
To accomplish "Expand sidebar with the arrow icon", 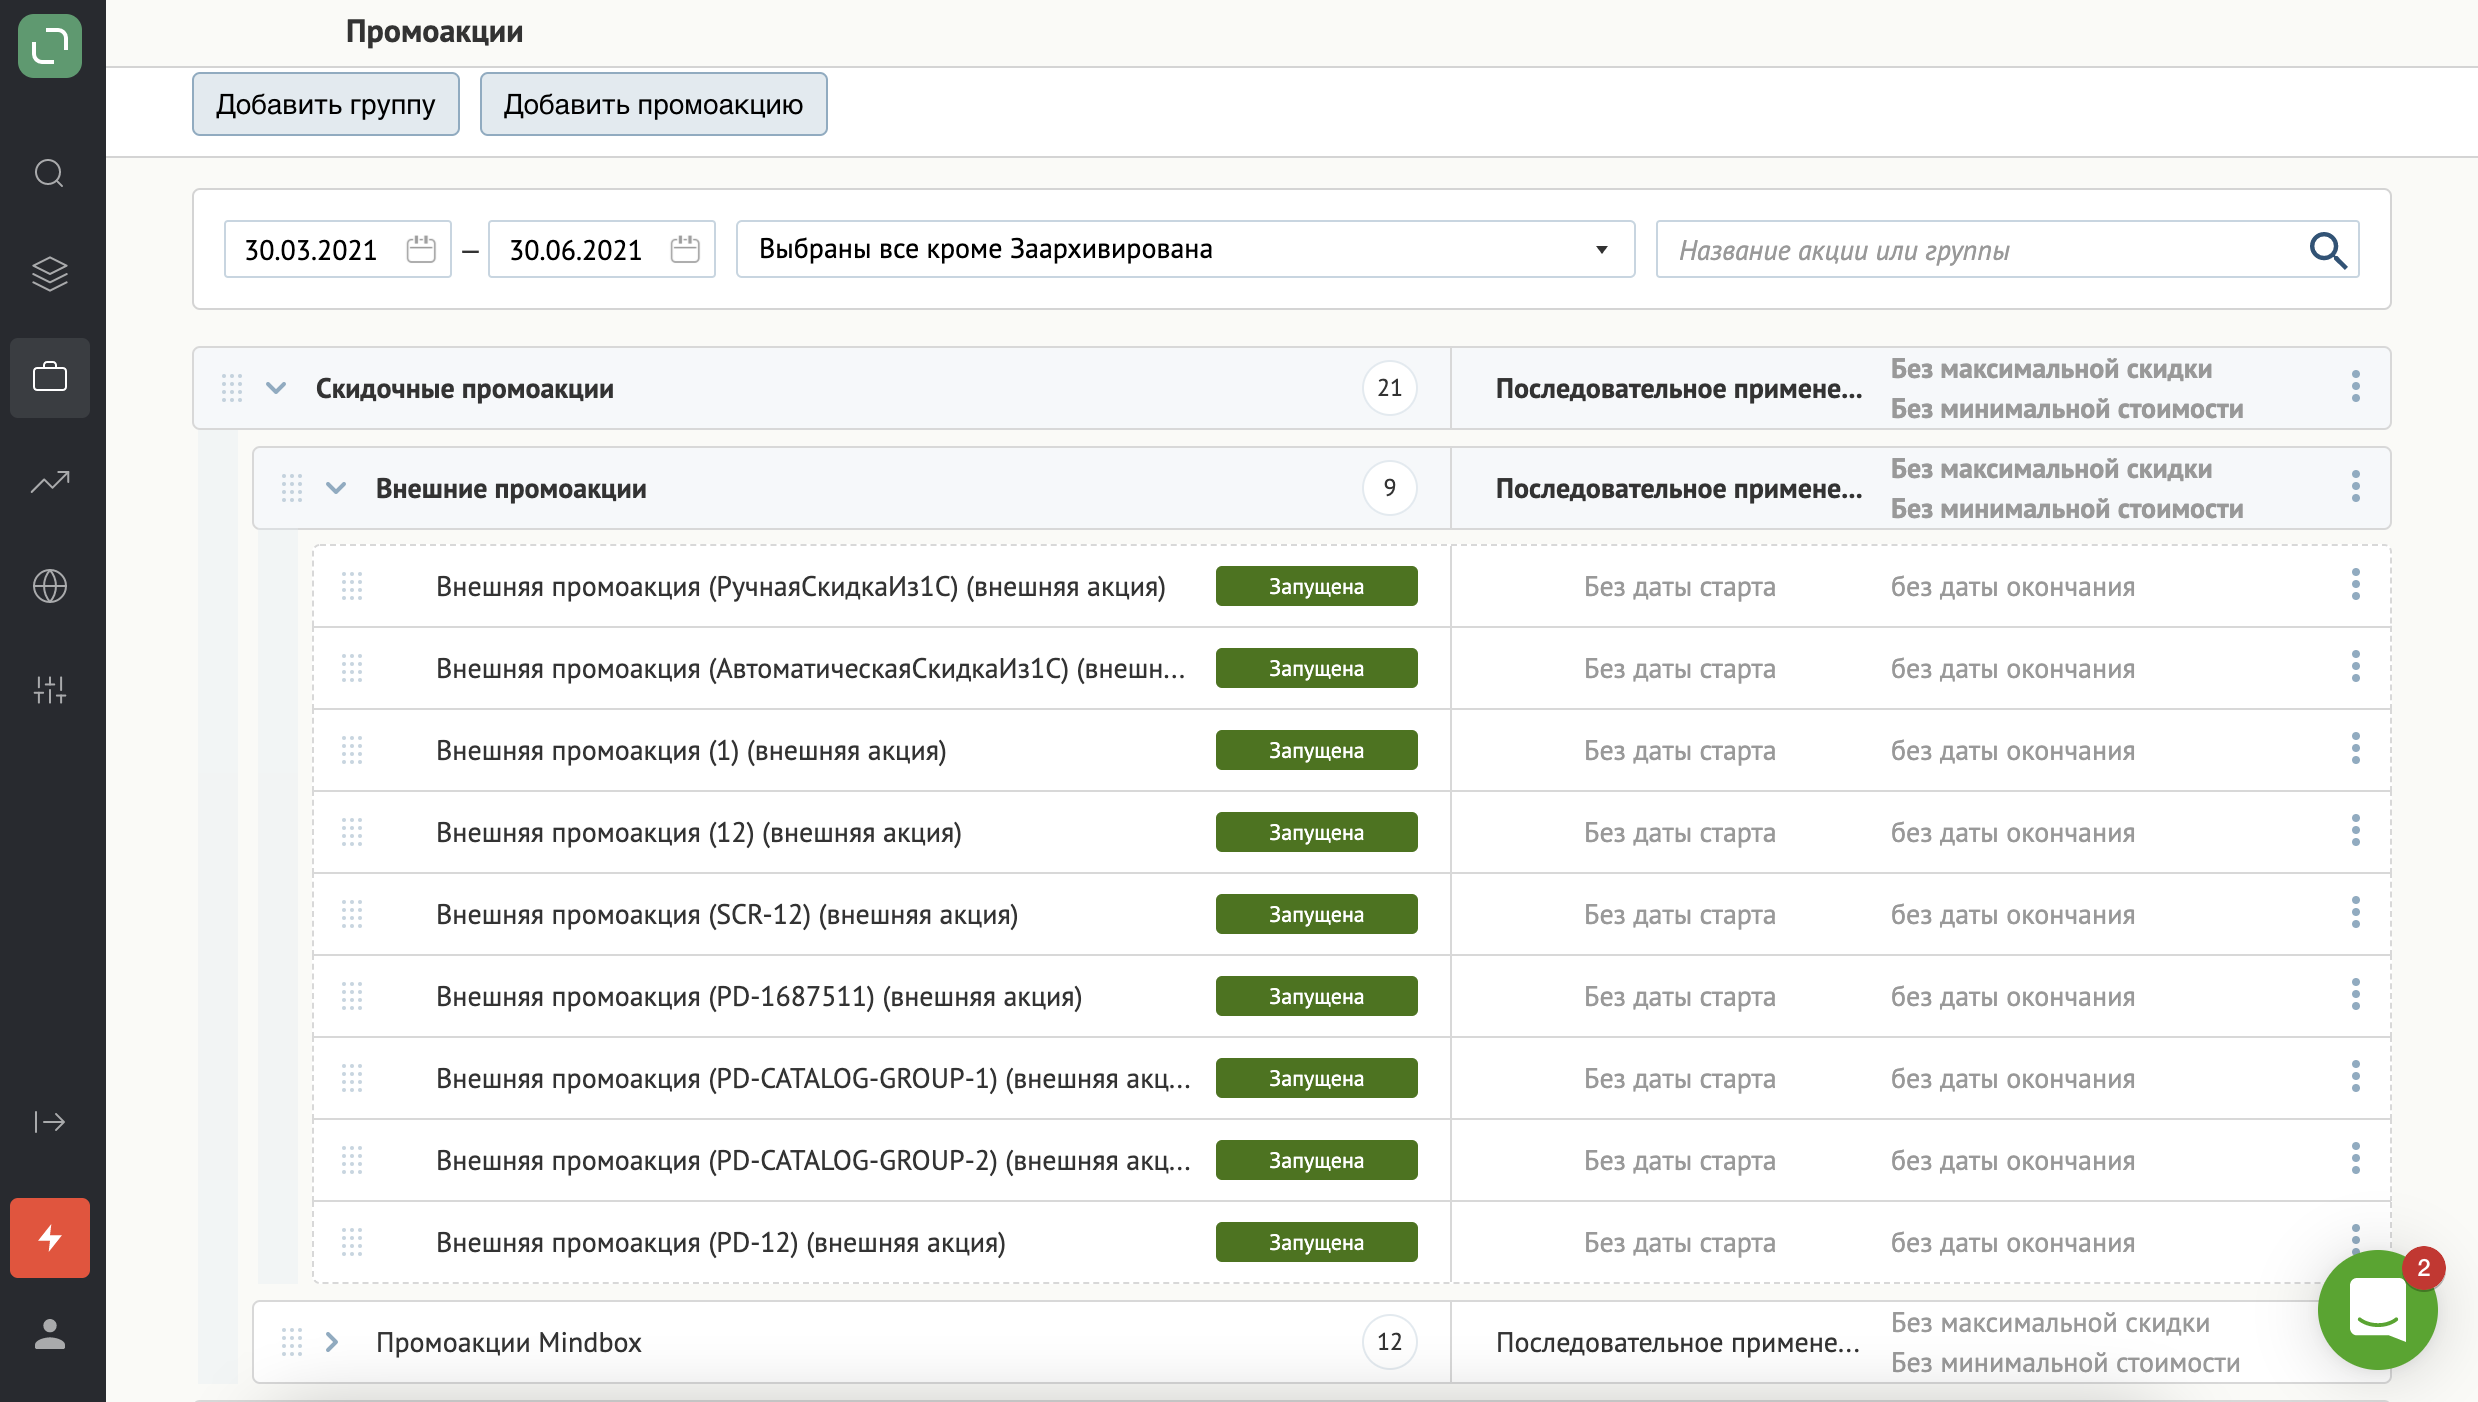I will point(50,1122).
